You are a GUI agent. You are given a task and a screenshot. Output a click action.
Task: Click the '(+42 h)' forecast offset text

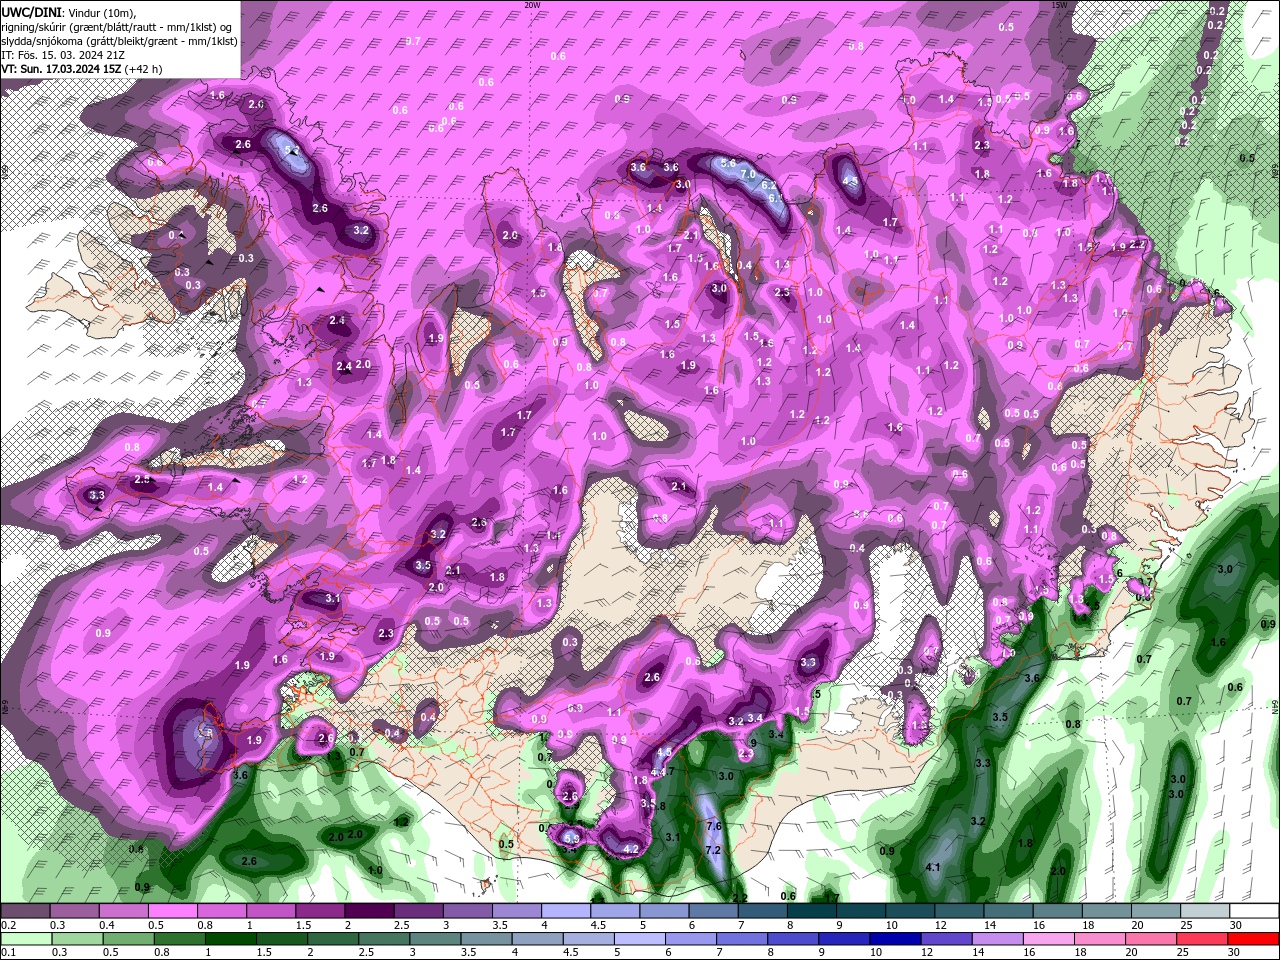[144, 69]
